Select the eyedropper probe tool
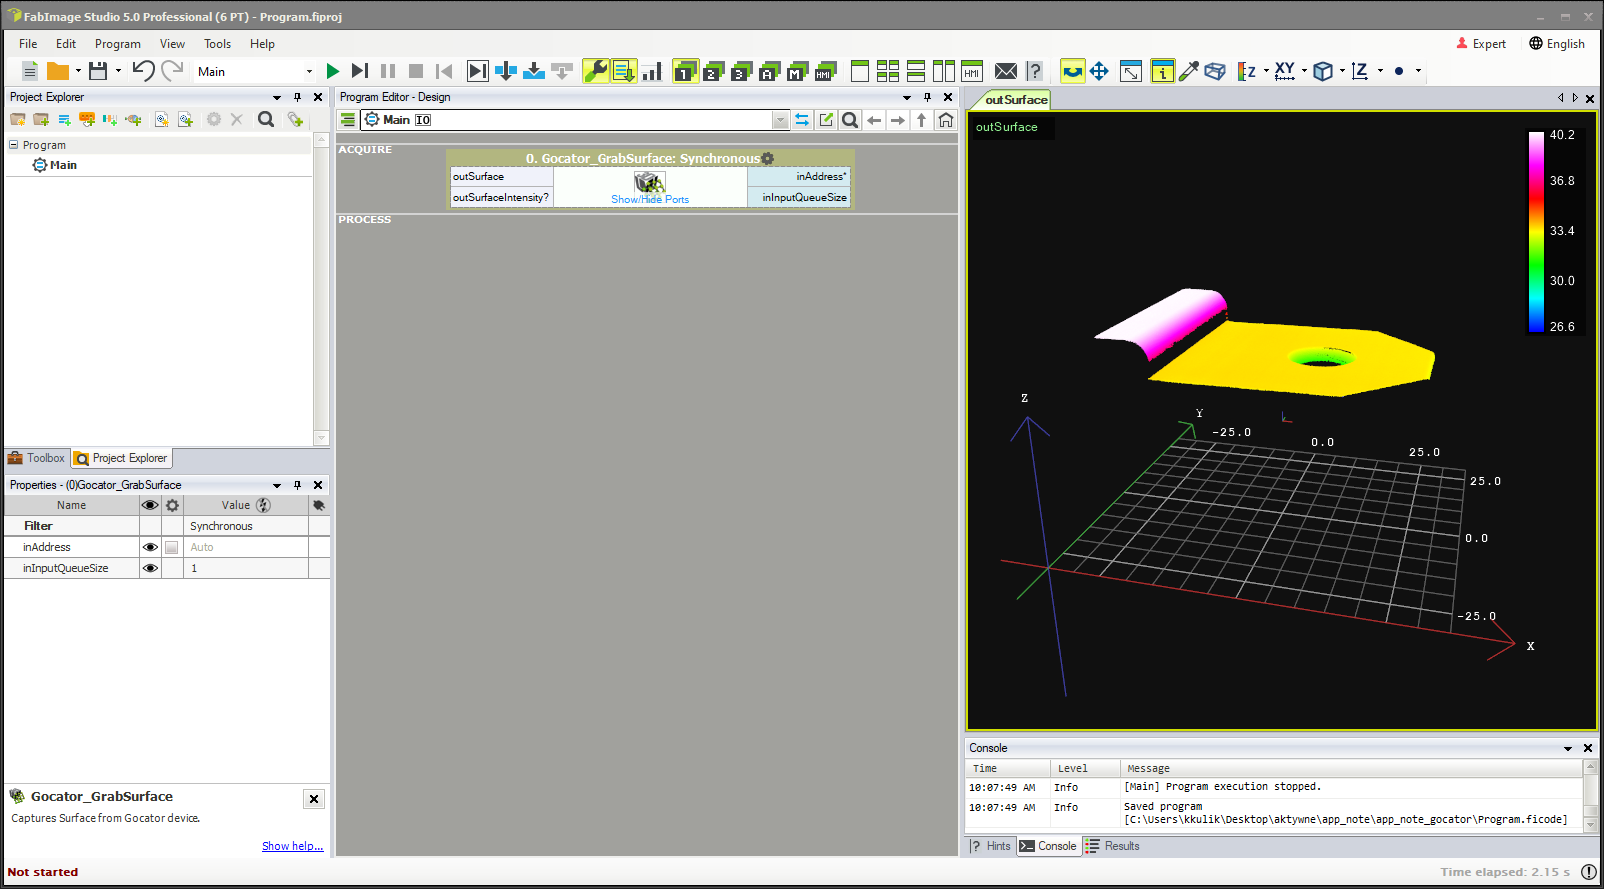This screenshot has width=1604, height=889. pos(1189,71)
